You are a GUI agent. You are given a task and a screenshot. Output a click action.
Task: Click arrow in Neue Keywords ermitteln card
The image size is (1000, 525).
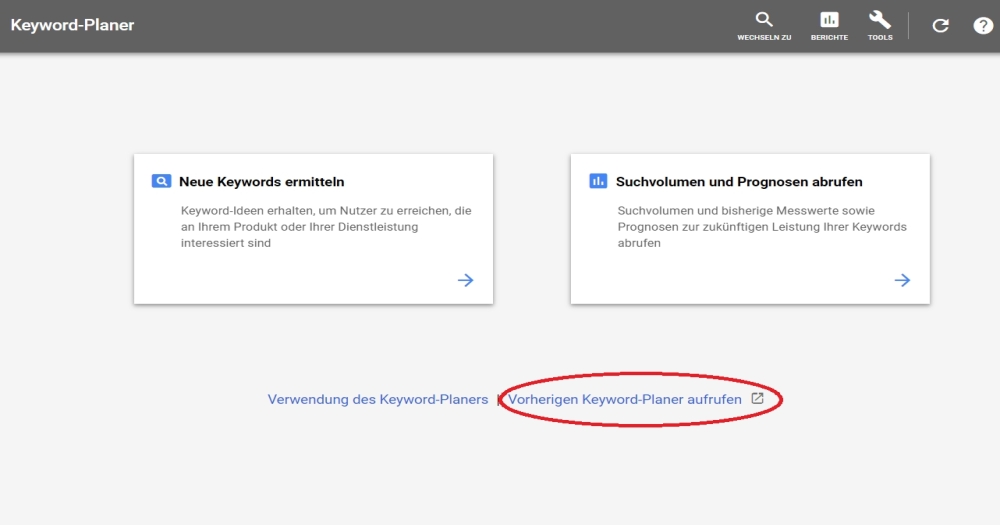(466, 280)
